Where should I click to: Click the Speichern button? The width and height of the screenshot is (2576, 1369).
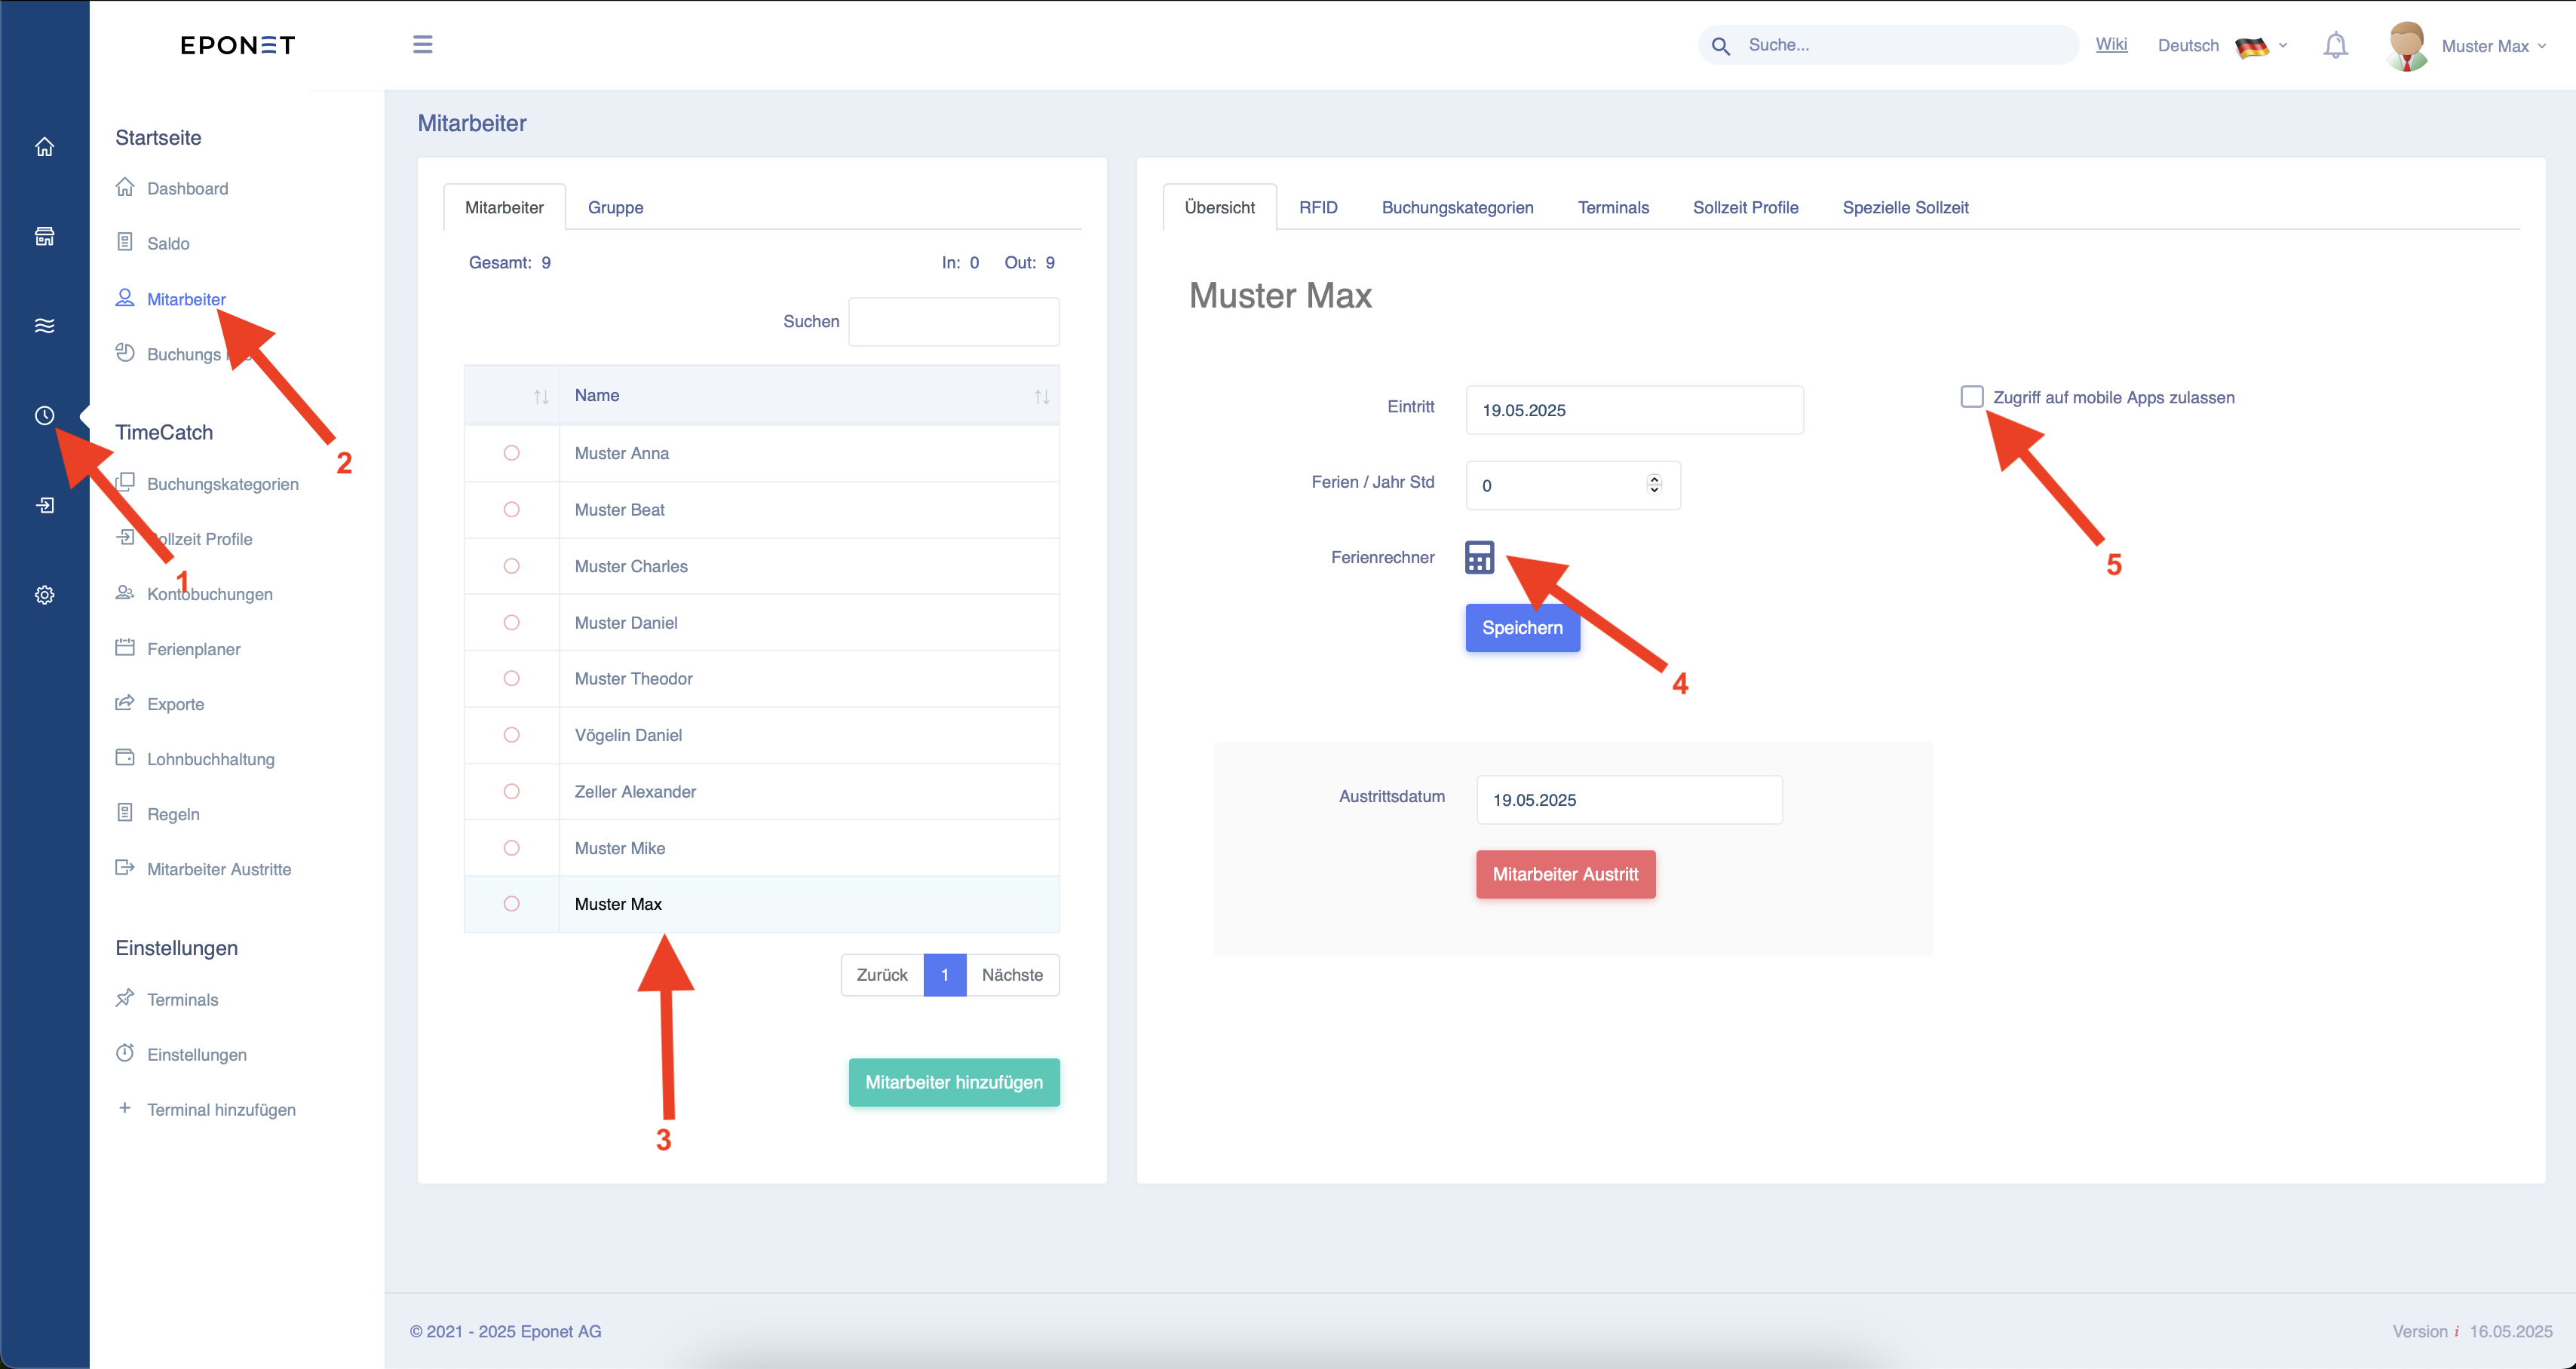(x=1522, y=628)
